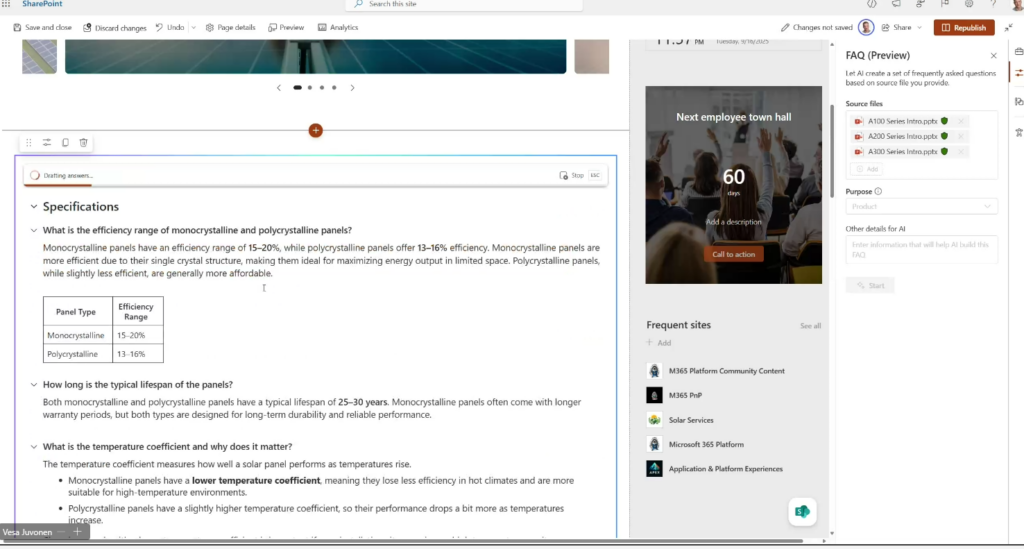Go to next carousel slide
The width and height of the screenshot is (1024, 549).
coord(353,87)
